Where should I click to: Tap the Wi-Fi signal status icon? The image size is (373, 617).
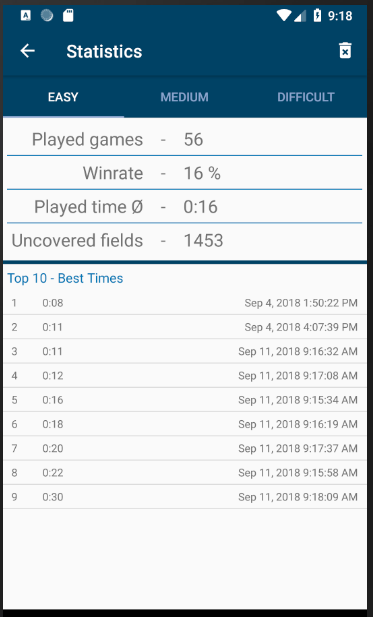point(283,15)
